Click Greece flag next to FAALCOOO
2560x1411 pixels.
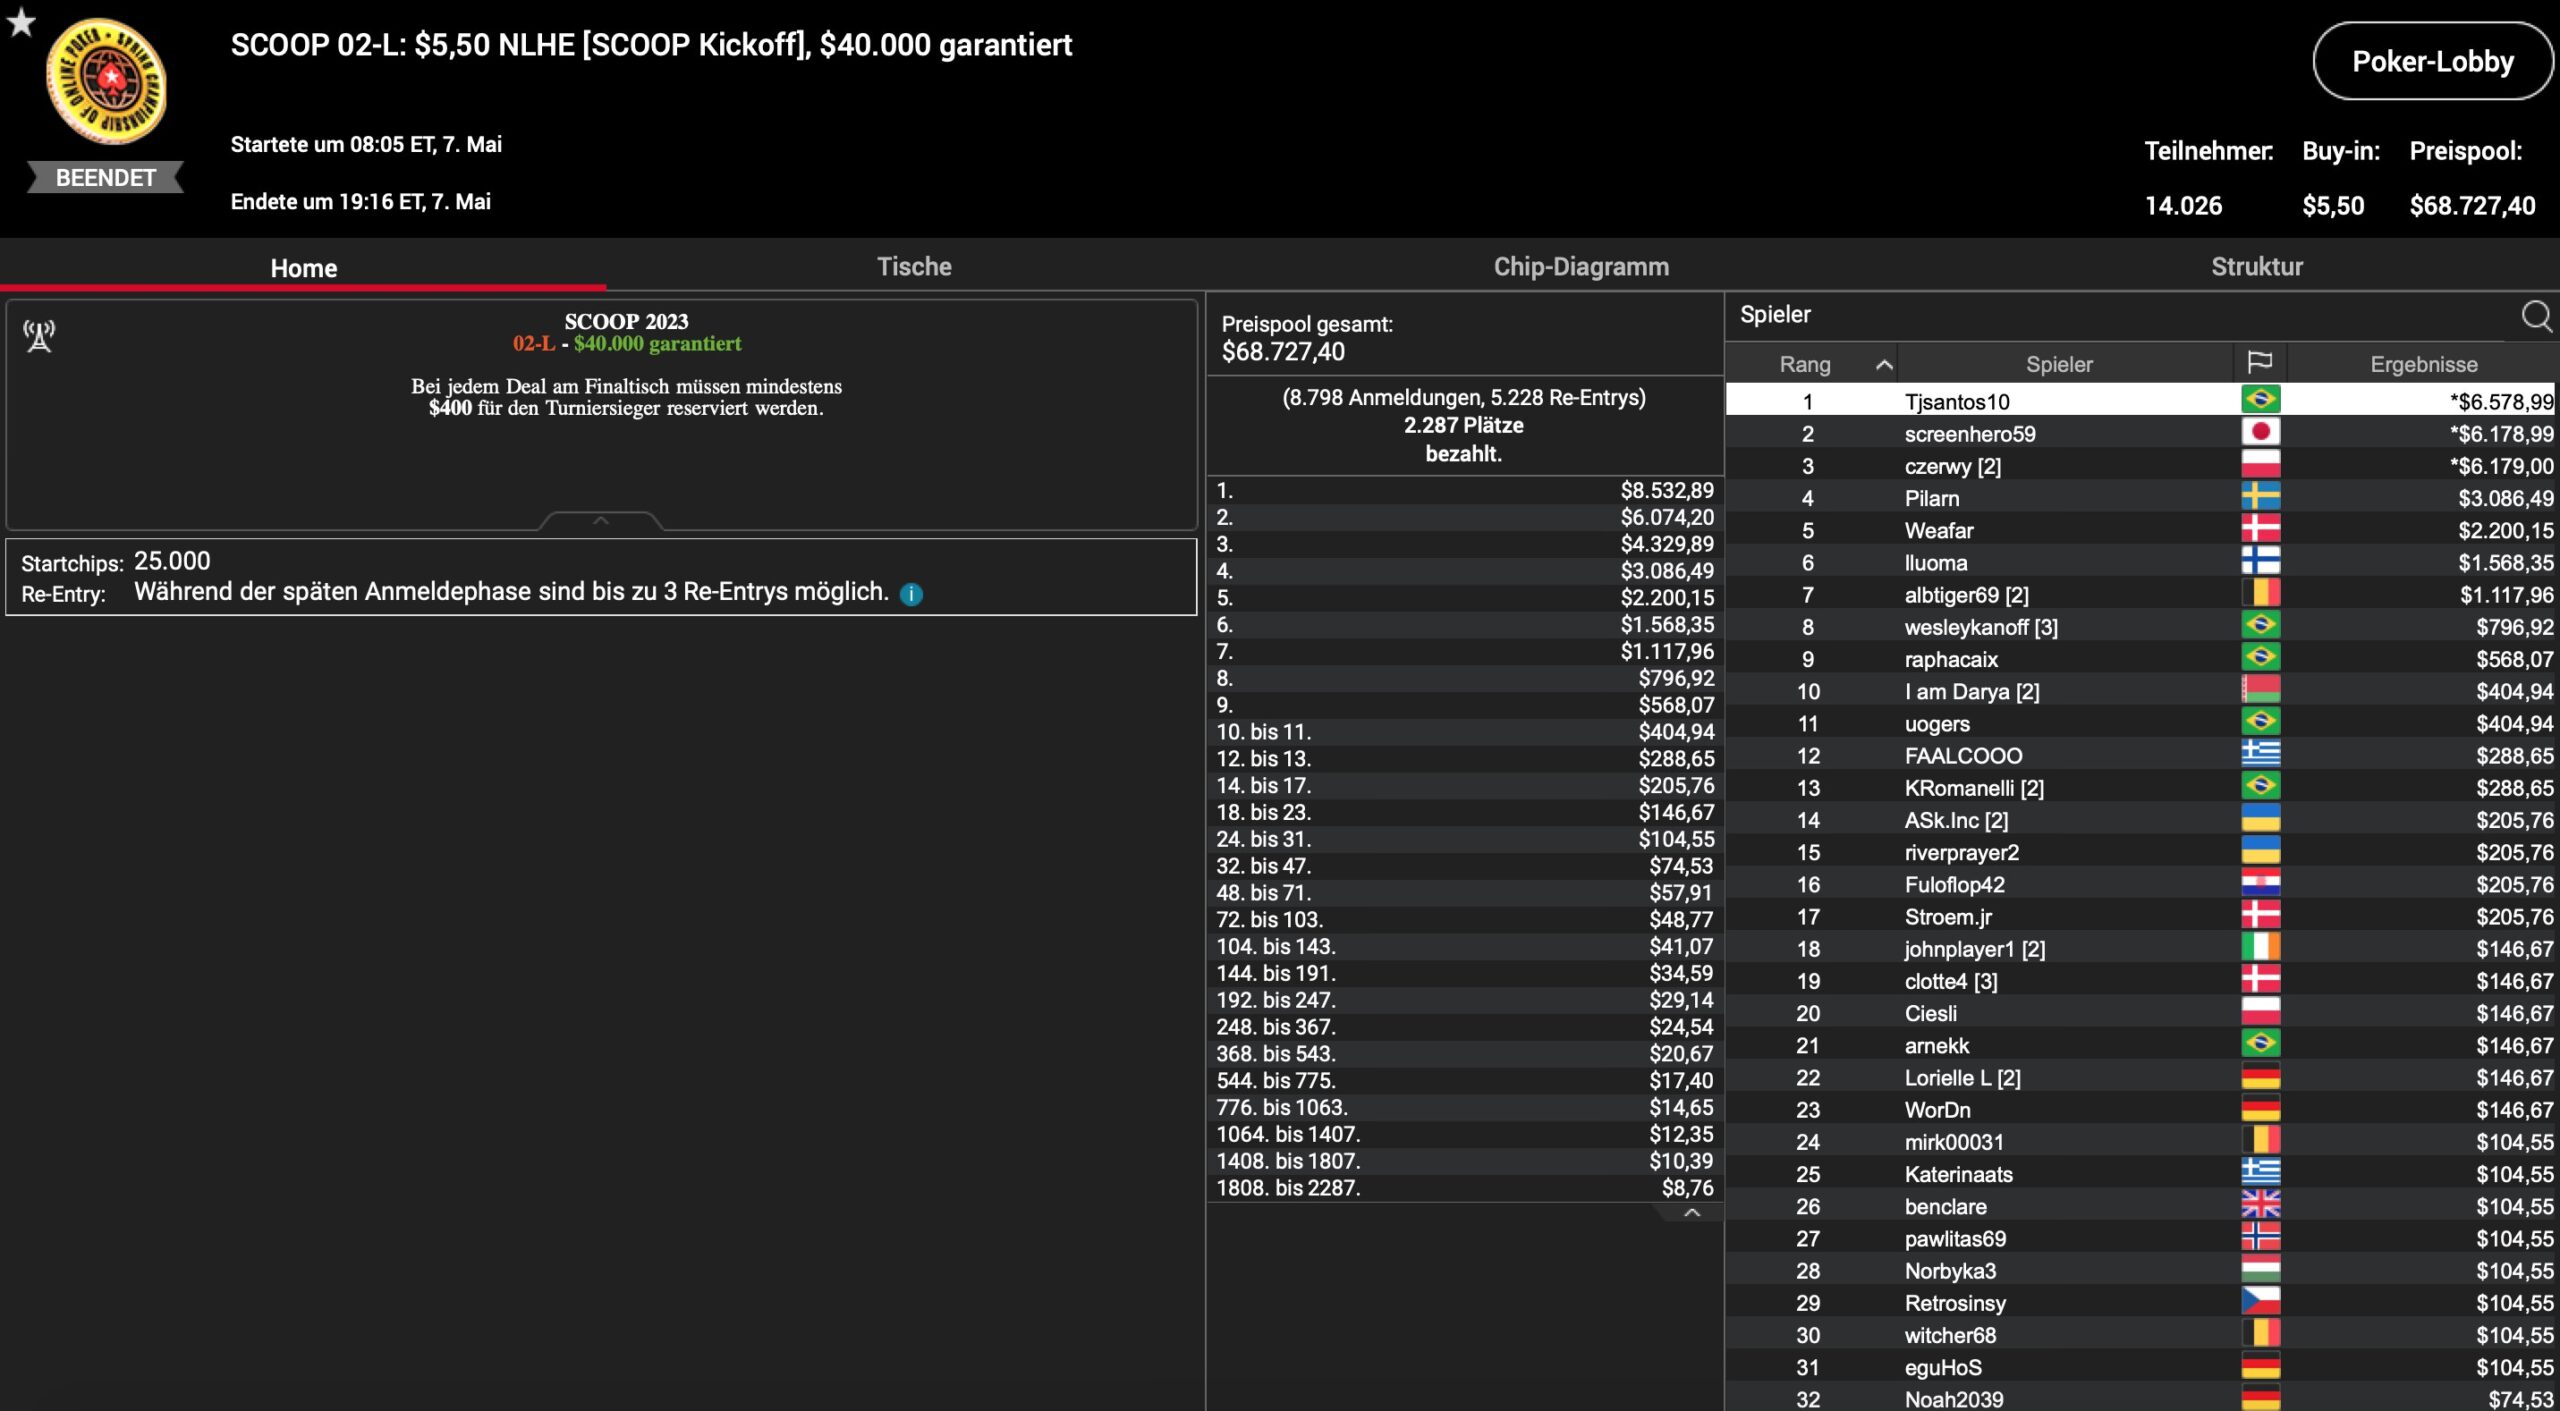pos(2260,753)
